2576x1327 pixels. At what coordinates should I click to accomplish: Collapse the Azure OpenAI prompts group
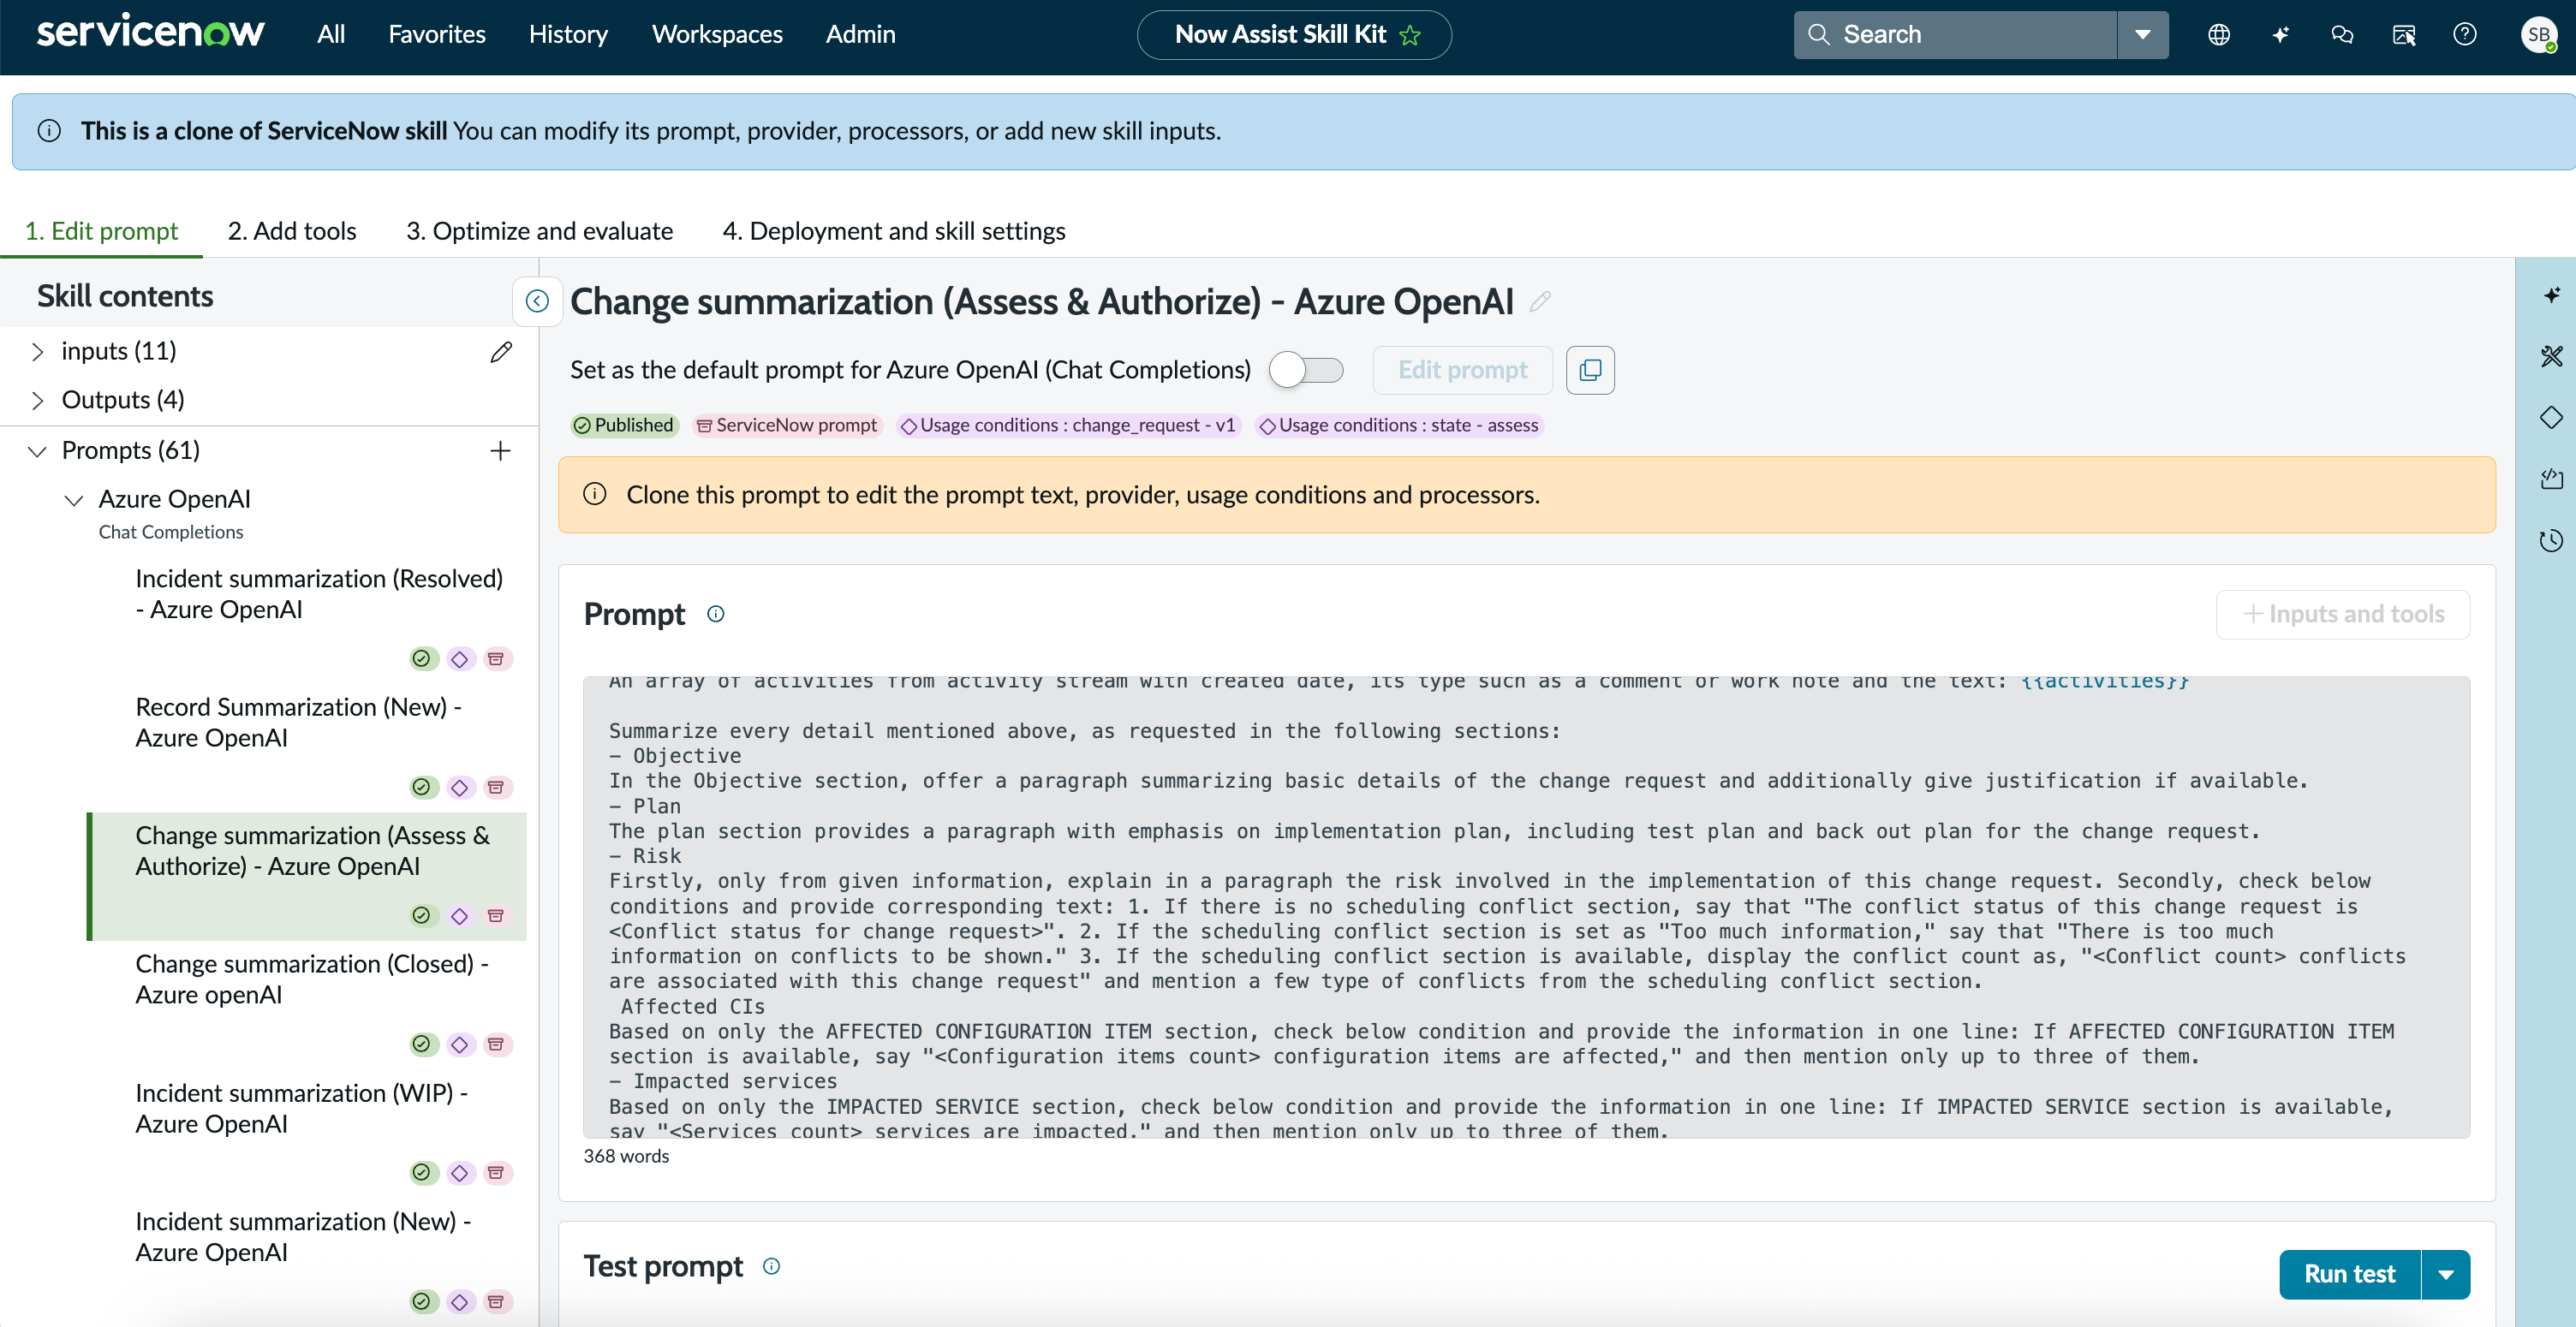tap(74, 499)
